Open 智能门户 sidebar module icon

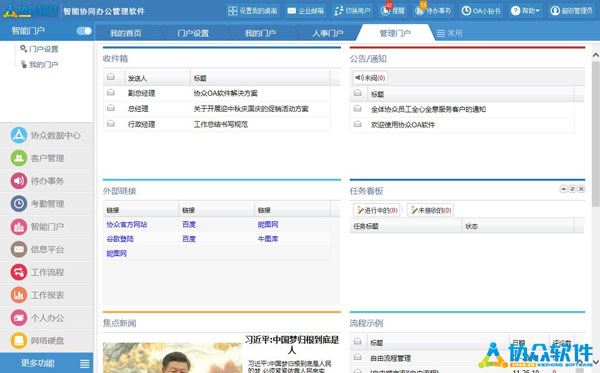(x=19, y=226)
